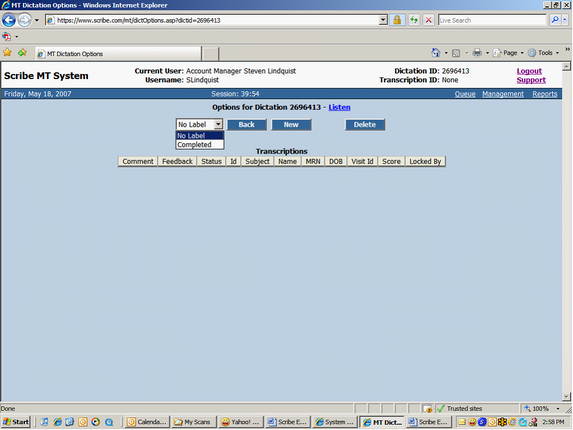Click the Refresh page icon

click(x=414, y=20)
